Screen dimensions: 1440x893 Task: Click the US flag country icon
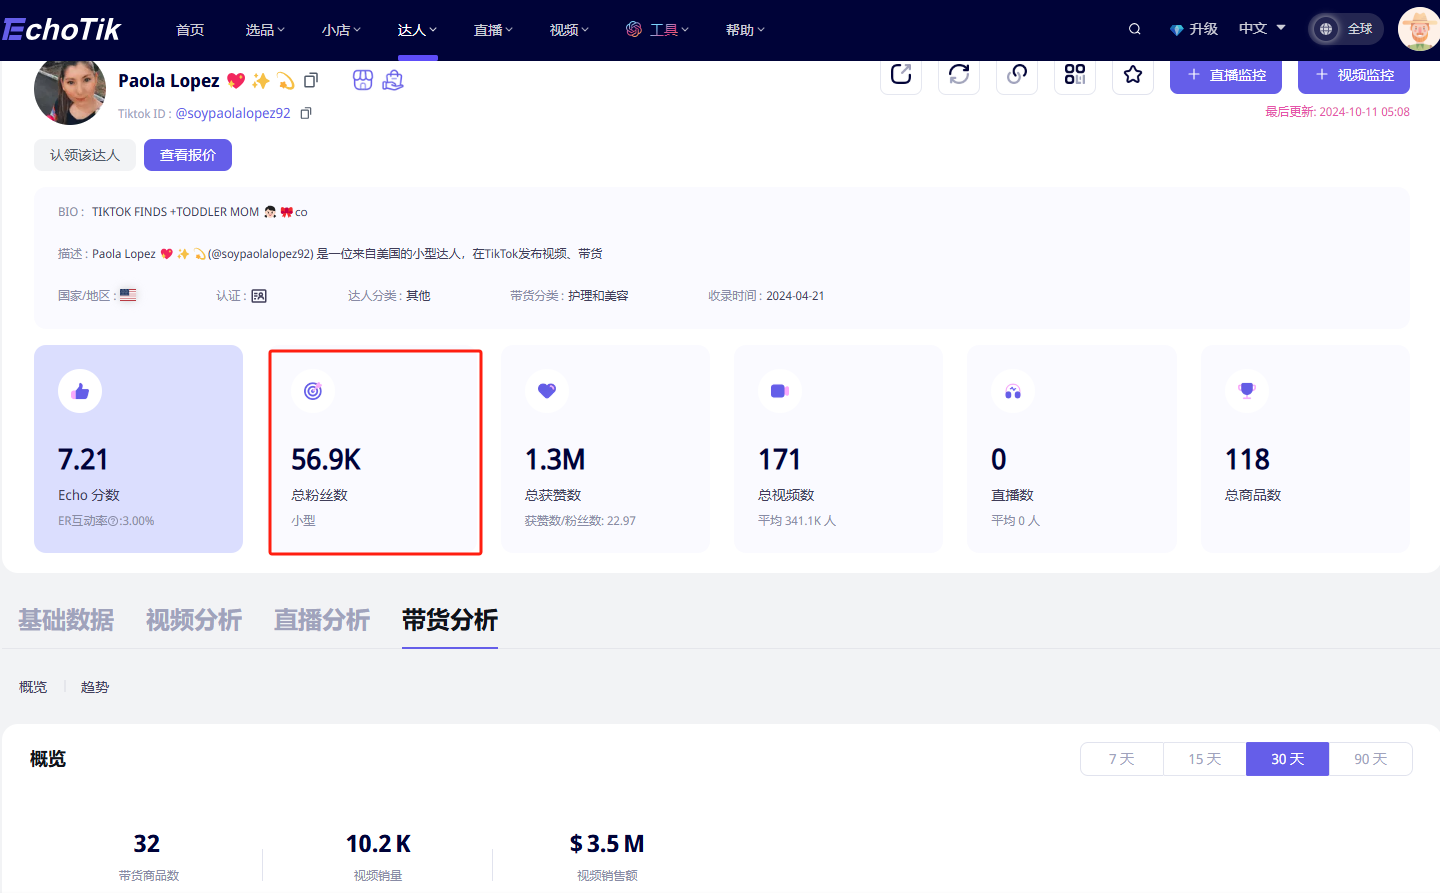128,295
